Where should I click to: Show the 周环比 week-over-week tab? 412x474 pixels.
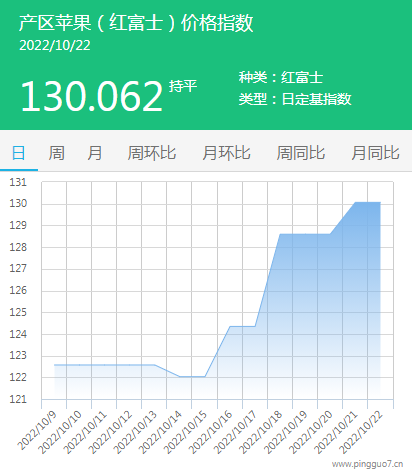click(152, 153)
